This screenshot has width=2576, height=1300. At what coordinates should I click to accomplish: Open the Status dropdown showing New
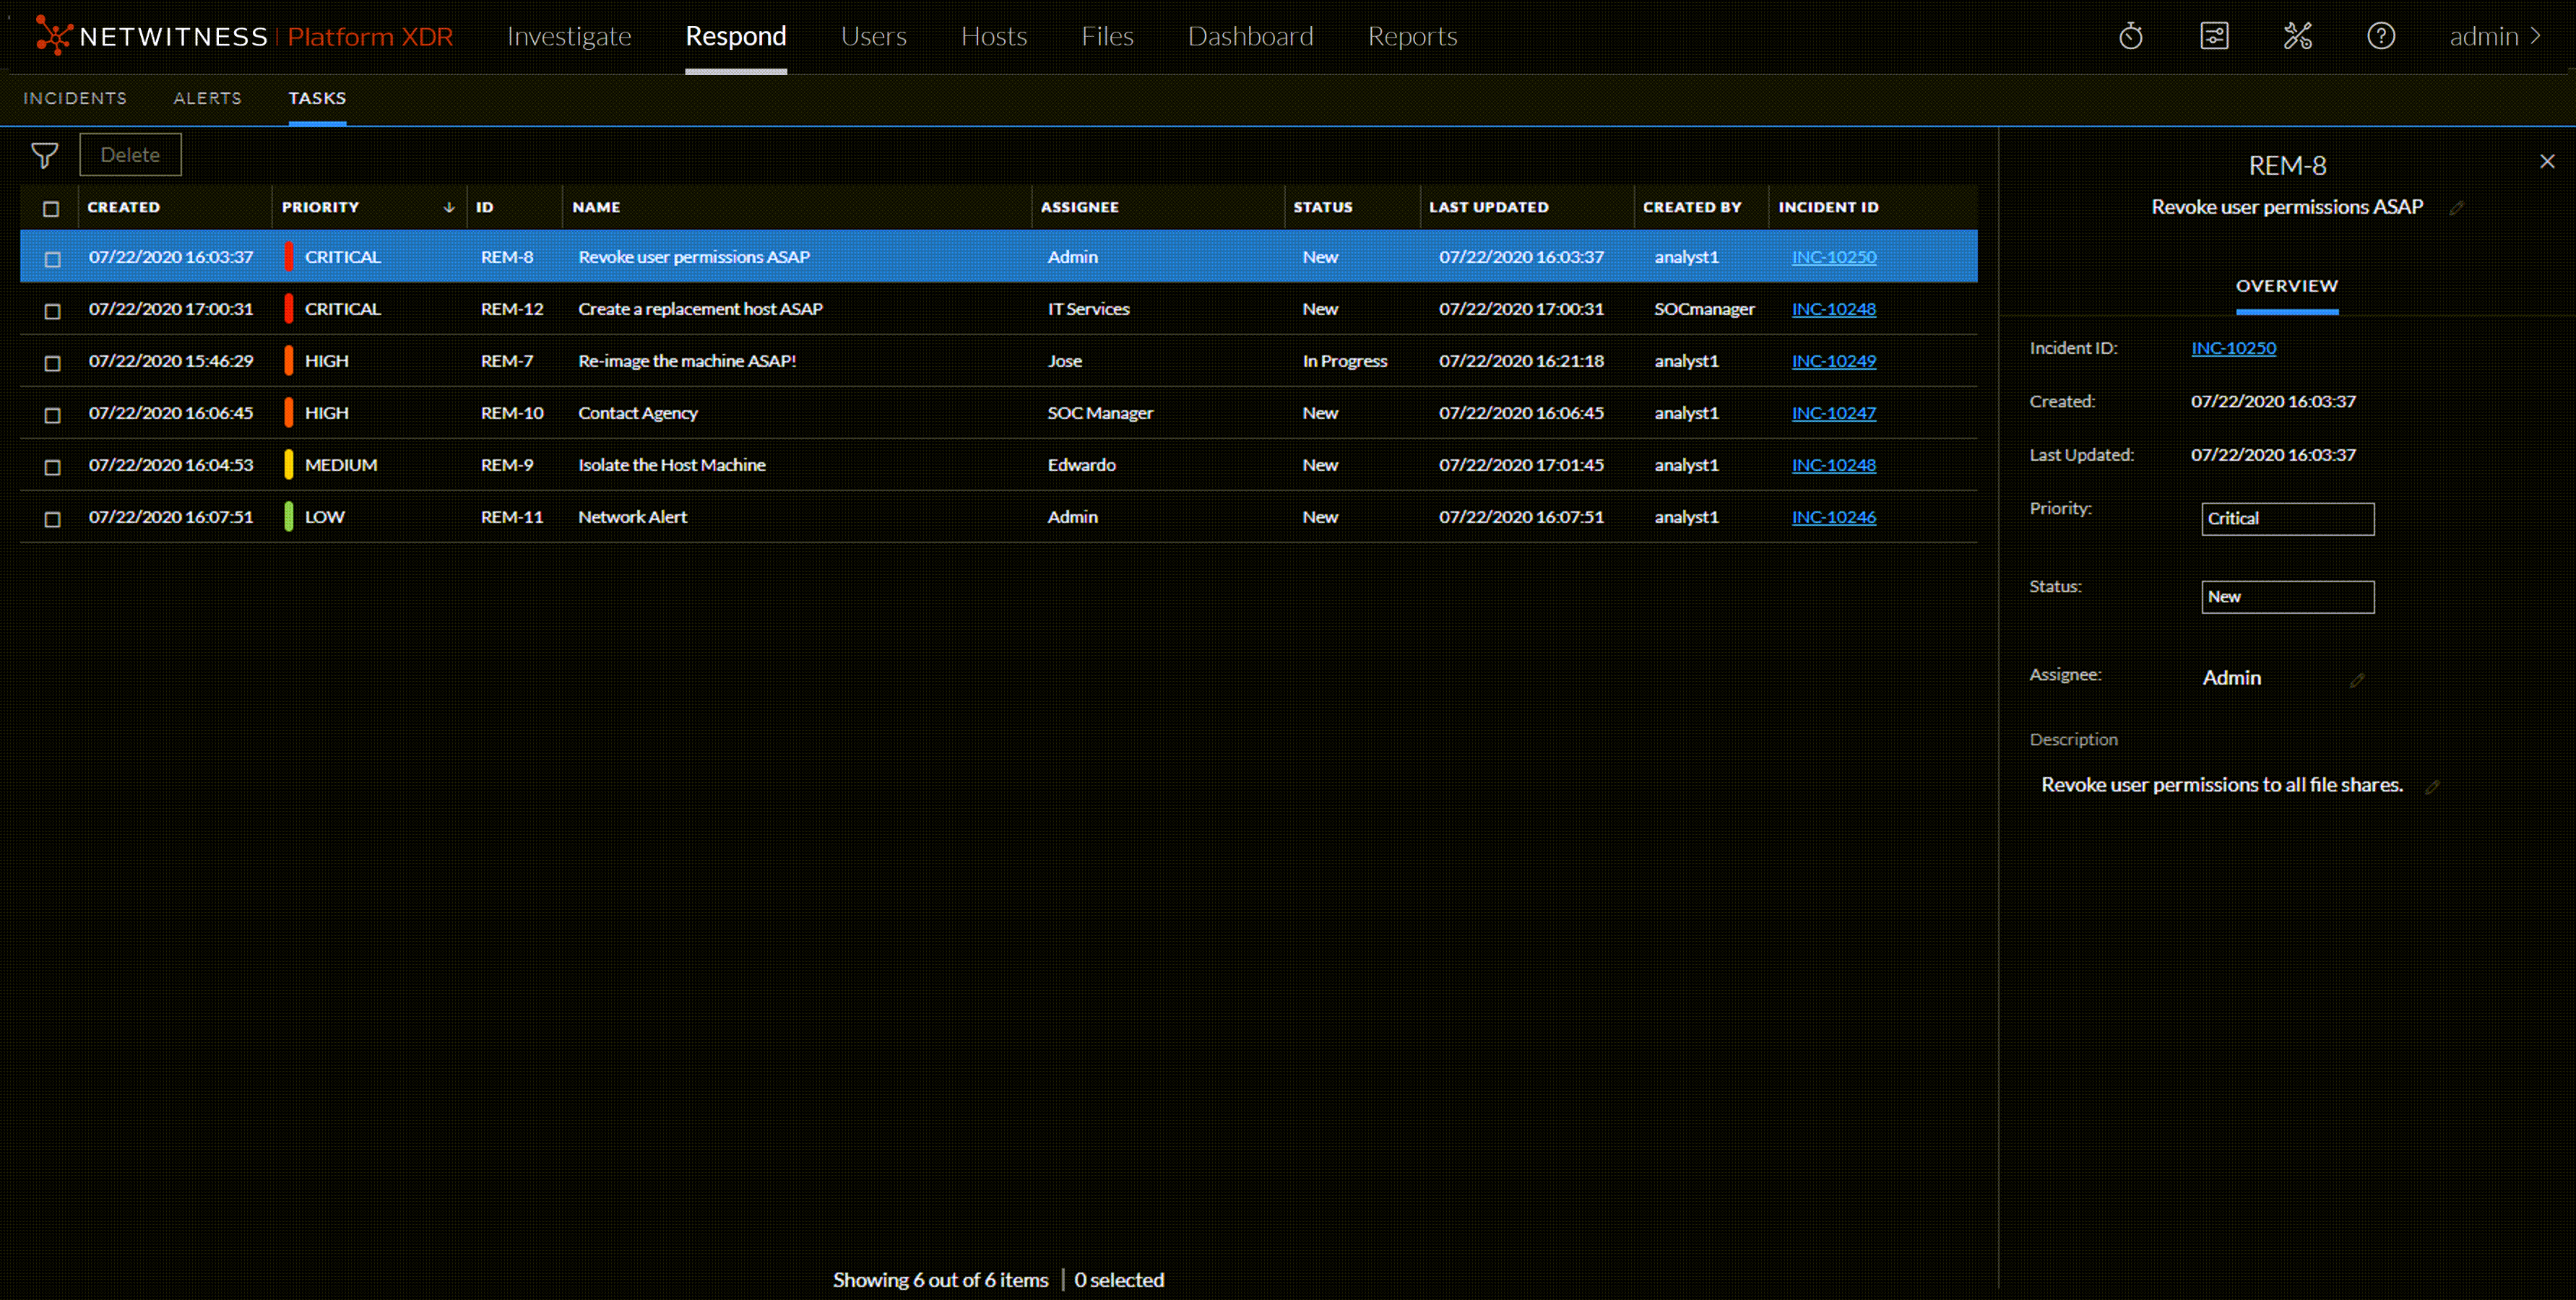(2288, 596)
